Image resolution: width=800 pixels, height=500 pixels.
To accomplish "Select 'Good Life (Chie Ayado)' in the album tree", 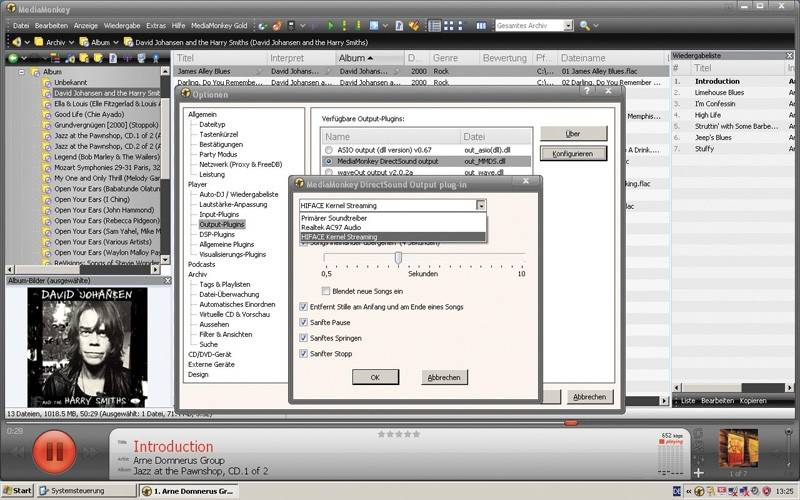I will pos(89,114).
